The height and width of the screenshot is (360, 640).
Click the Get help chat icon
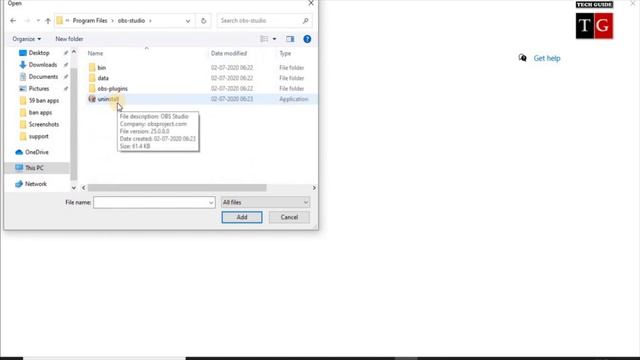[522, 58]
